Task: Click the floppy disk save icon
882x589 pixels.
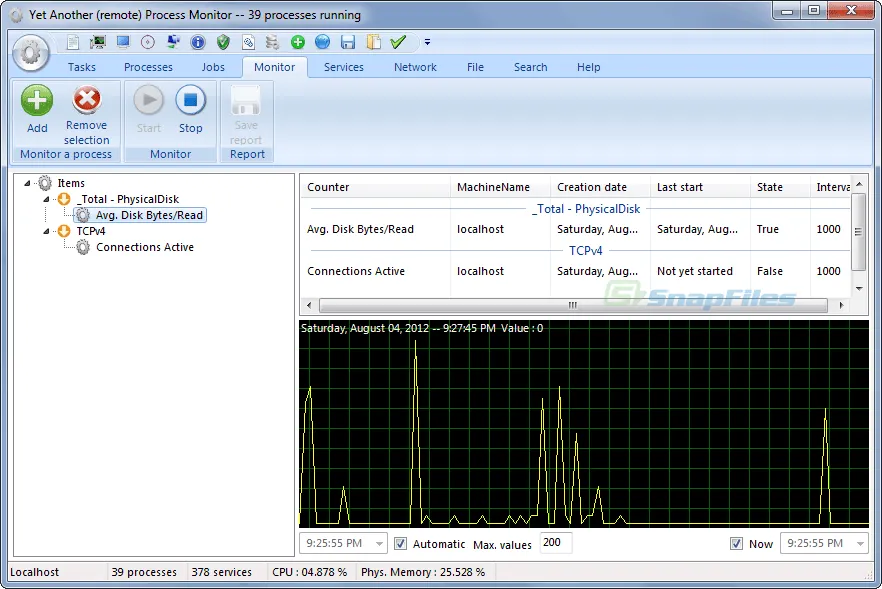Action: (x=348, y=42)
